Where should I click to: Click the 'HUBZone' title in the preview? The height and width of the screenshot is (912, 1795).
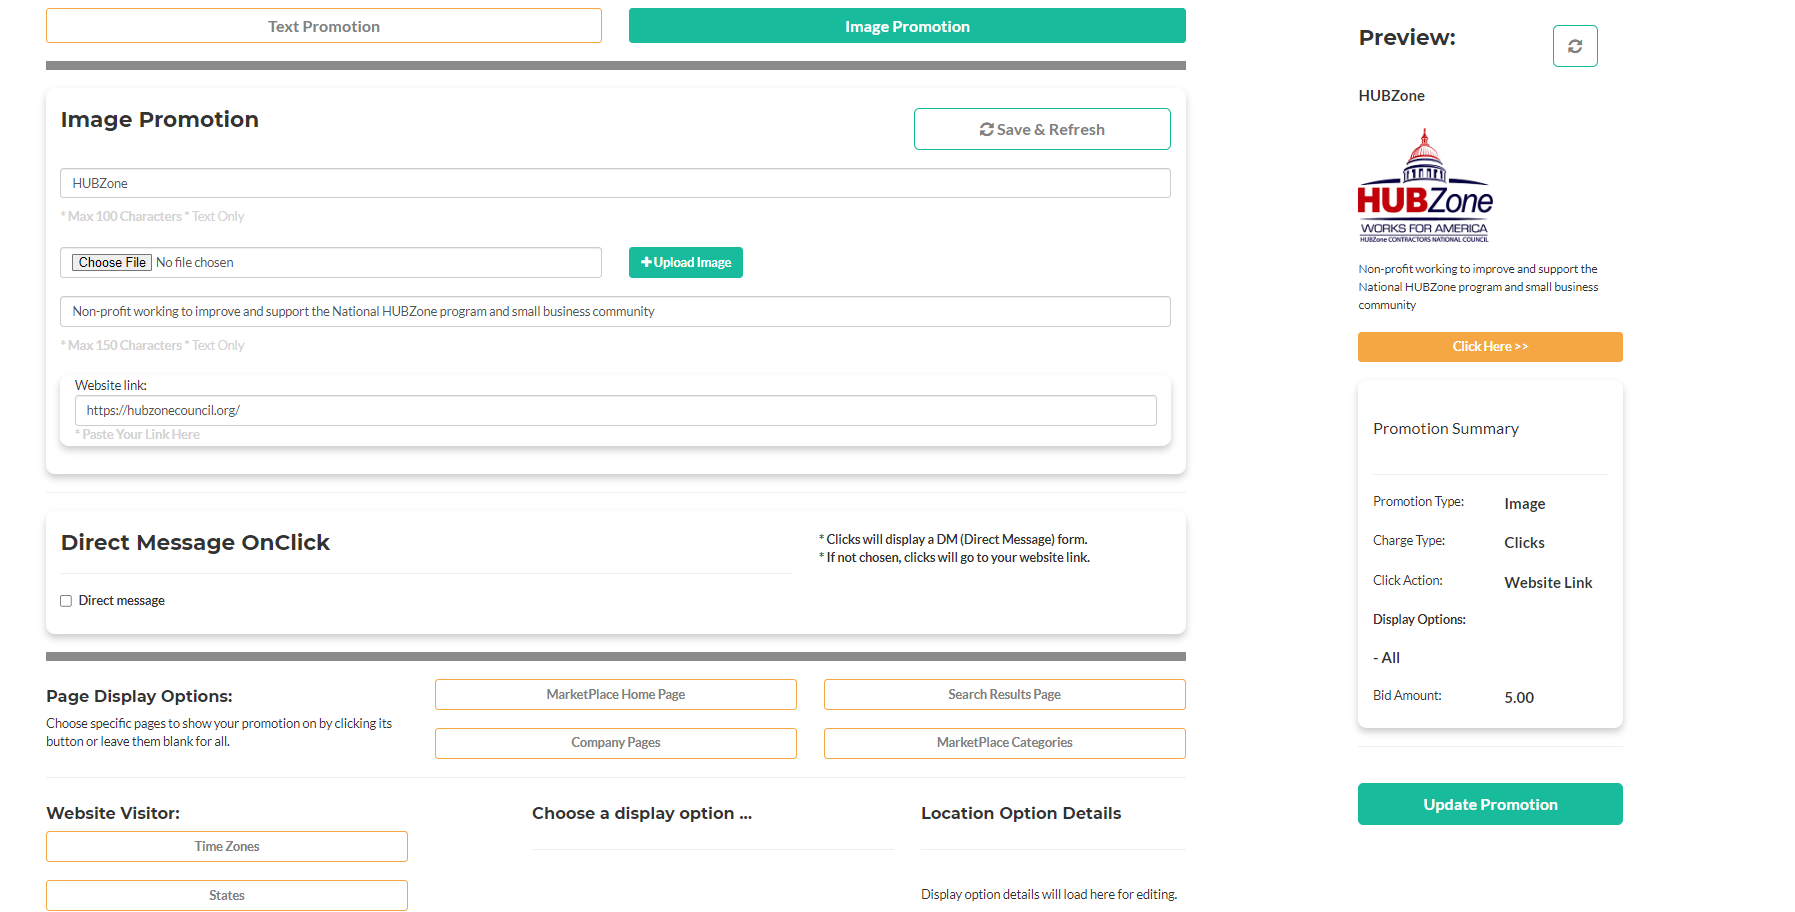coord(1391,96)
